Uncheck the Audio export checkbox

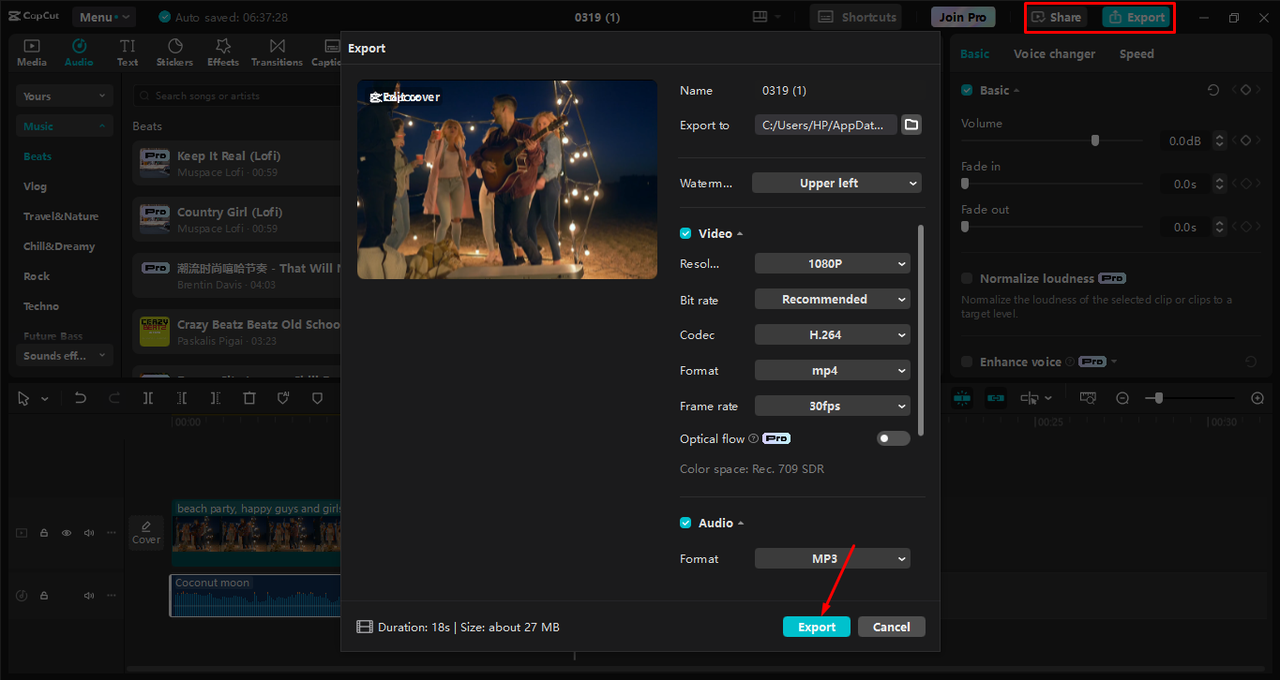click(686, 523)
